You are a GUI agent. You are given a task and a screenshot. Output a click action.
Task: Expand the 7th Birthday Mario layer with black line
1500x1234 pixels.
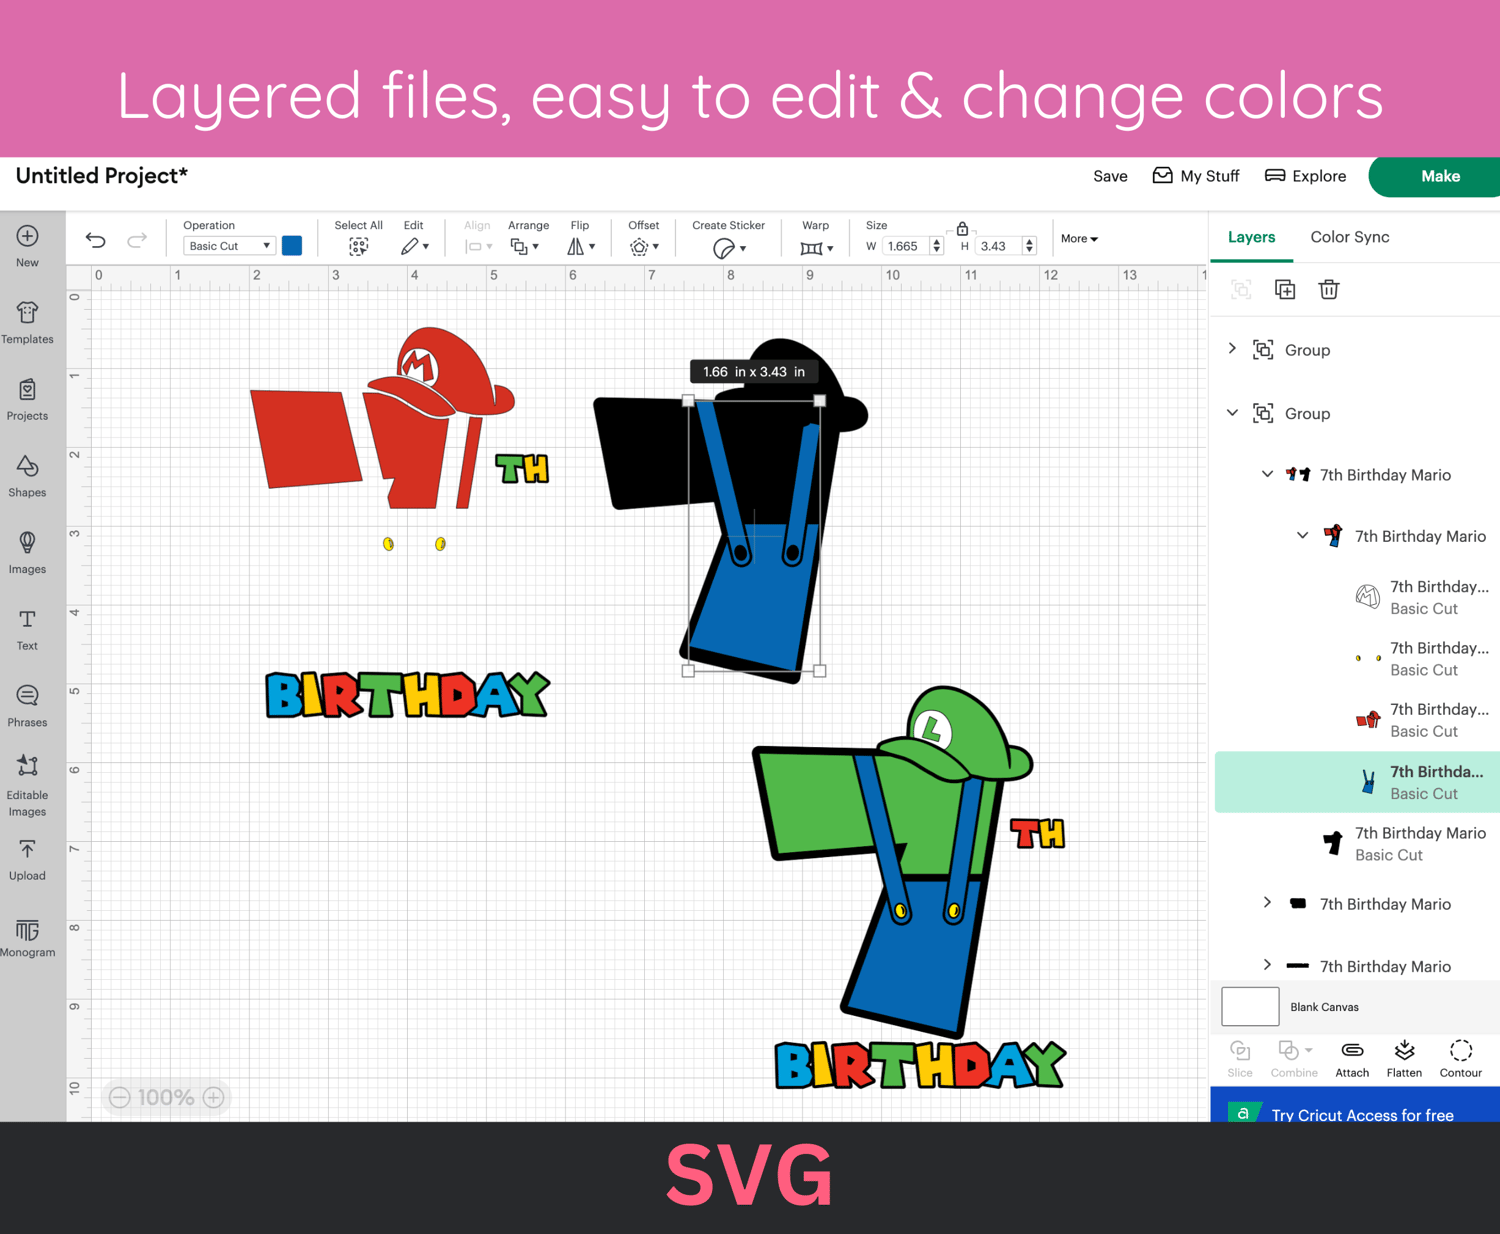pos(1267,965)
